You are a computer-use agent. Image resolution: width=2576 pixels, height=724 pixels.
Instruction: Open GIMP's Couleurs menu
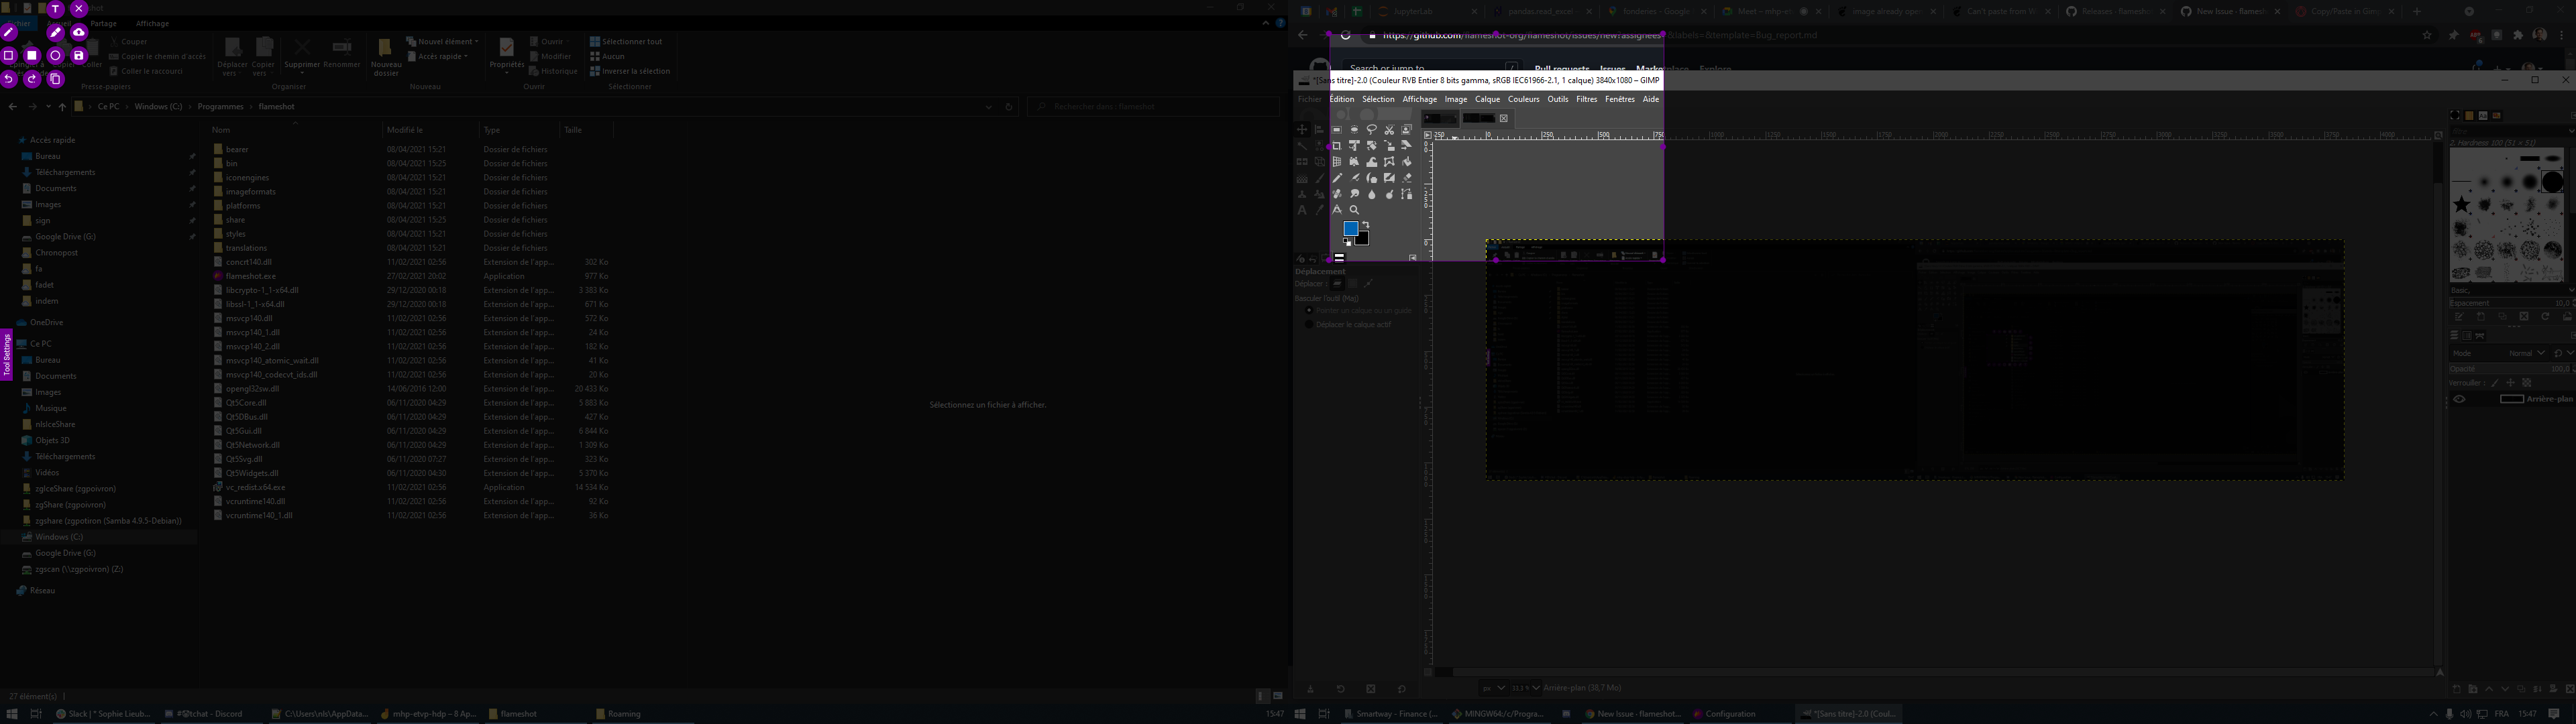[1523, 99]
